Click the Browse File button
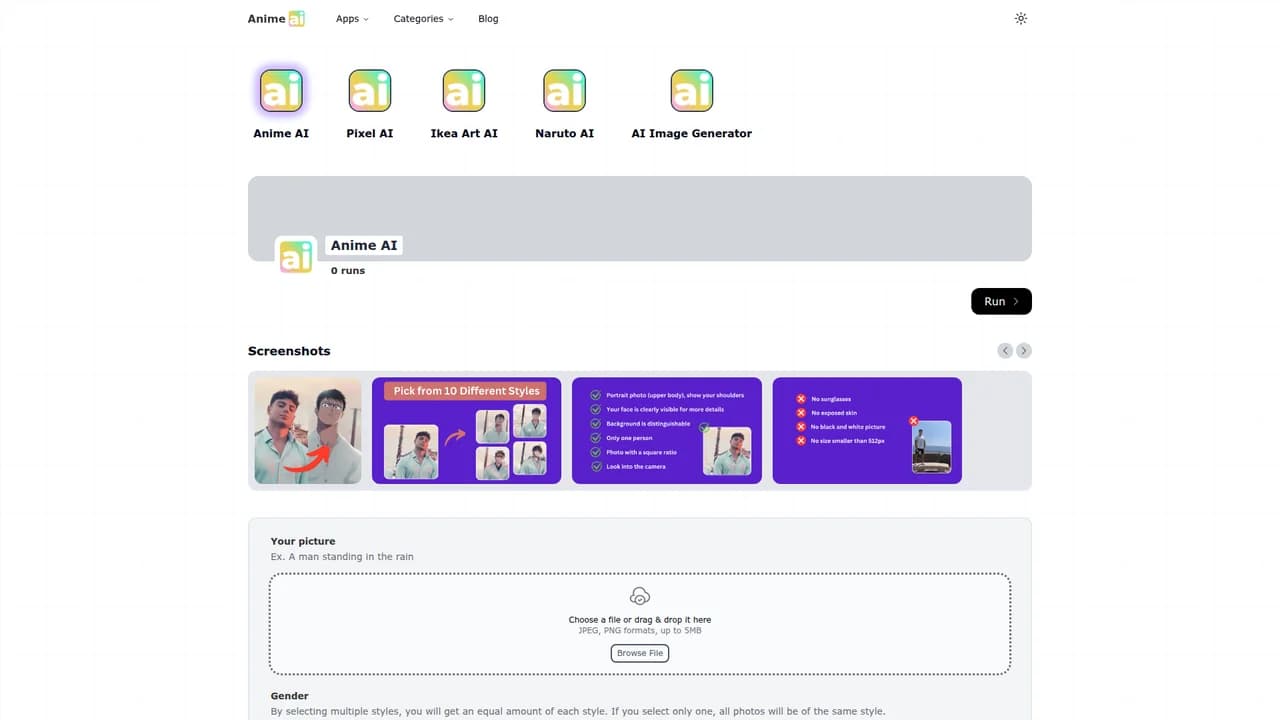 coord(640,653)
